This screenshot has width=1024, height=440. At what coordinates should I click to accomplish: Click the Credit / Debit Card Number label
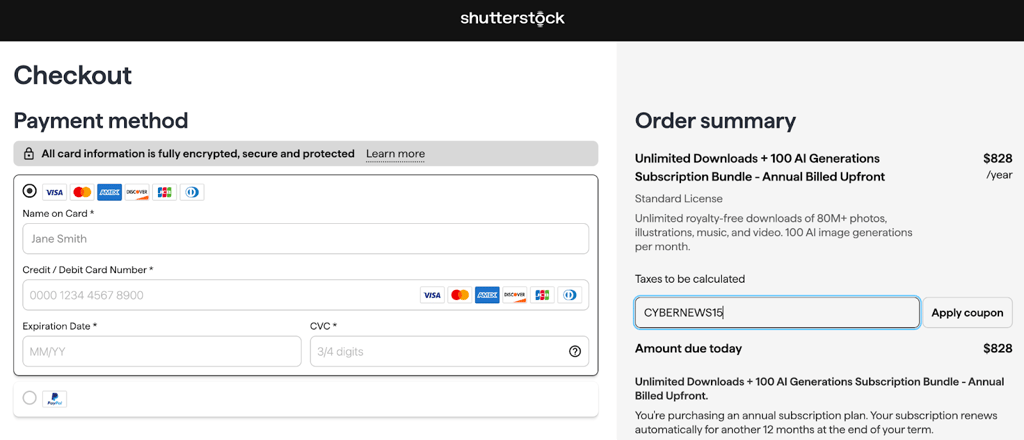coord(88,270)
